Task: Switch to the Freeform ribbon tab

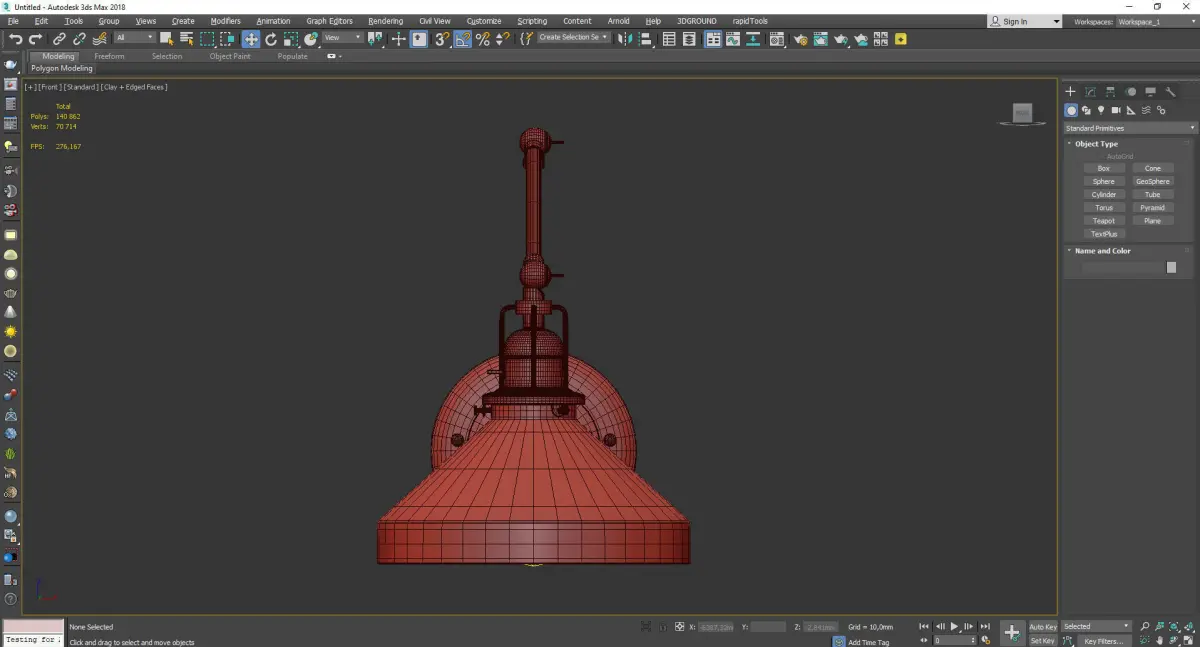Action: 109,56
